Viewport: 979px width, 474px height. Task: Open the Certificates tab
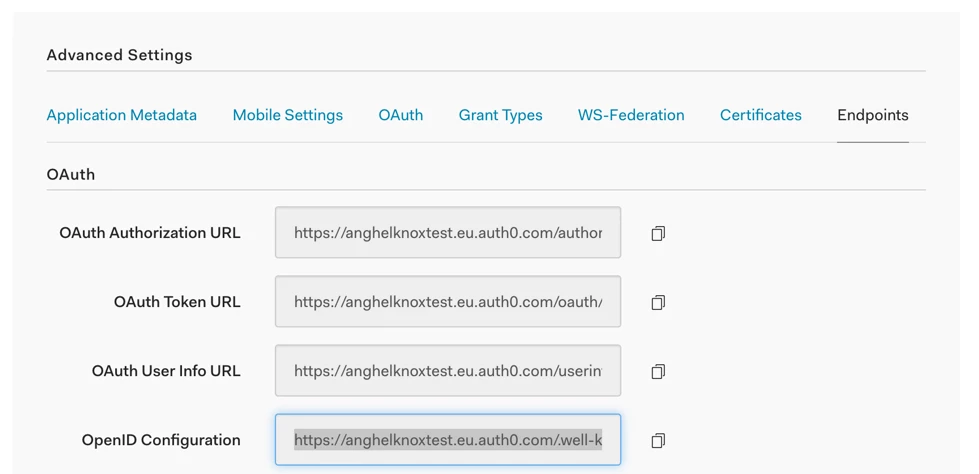coord(761,116)
